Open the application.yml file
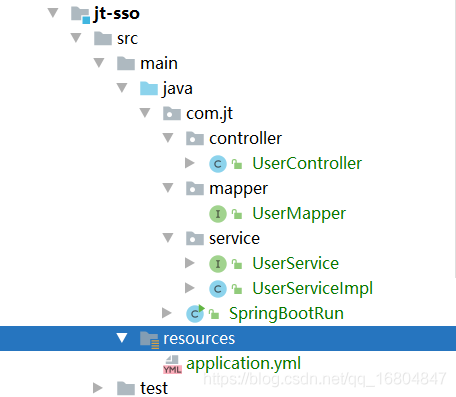The height and width of the screenshot is (397, 456). click(243, 364)
